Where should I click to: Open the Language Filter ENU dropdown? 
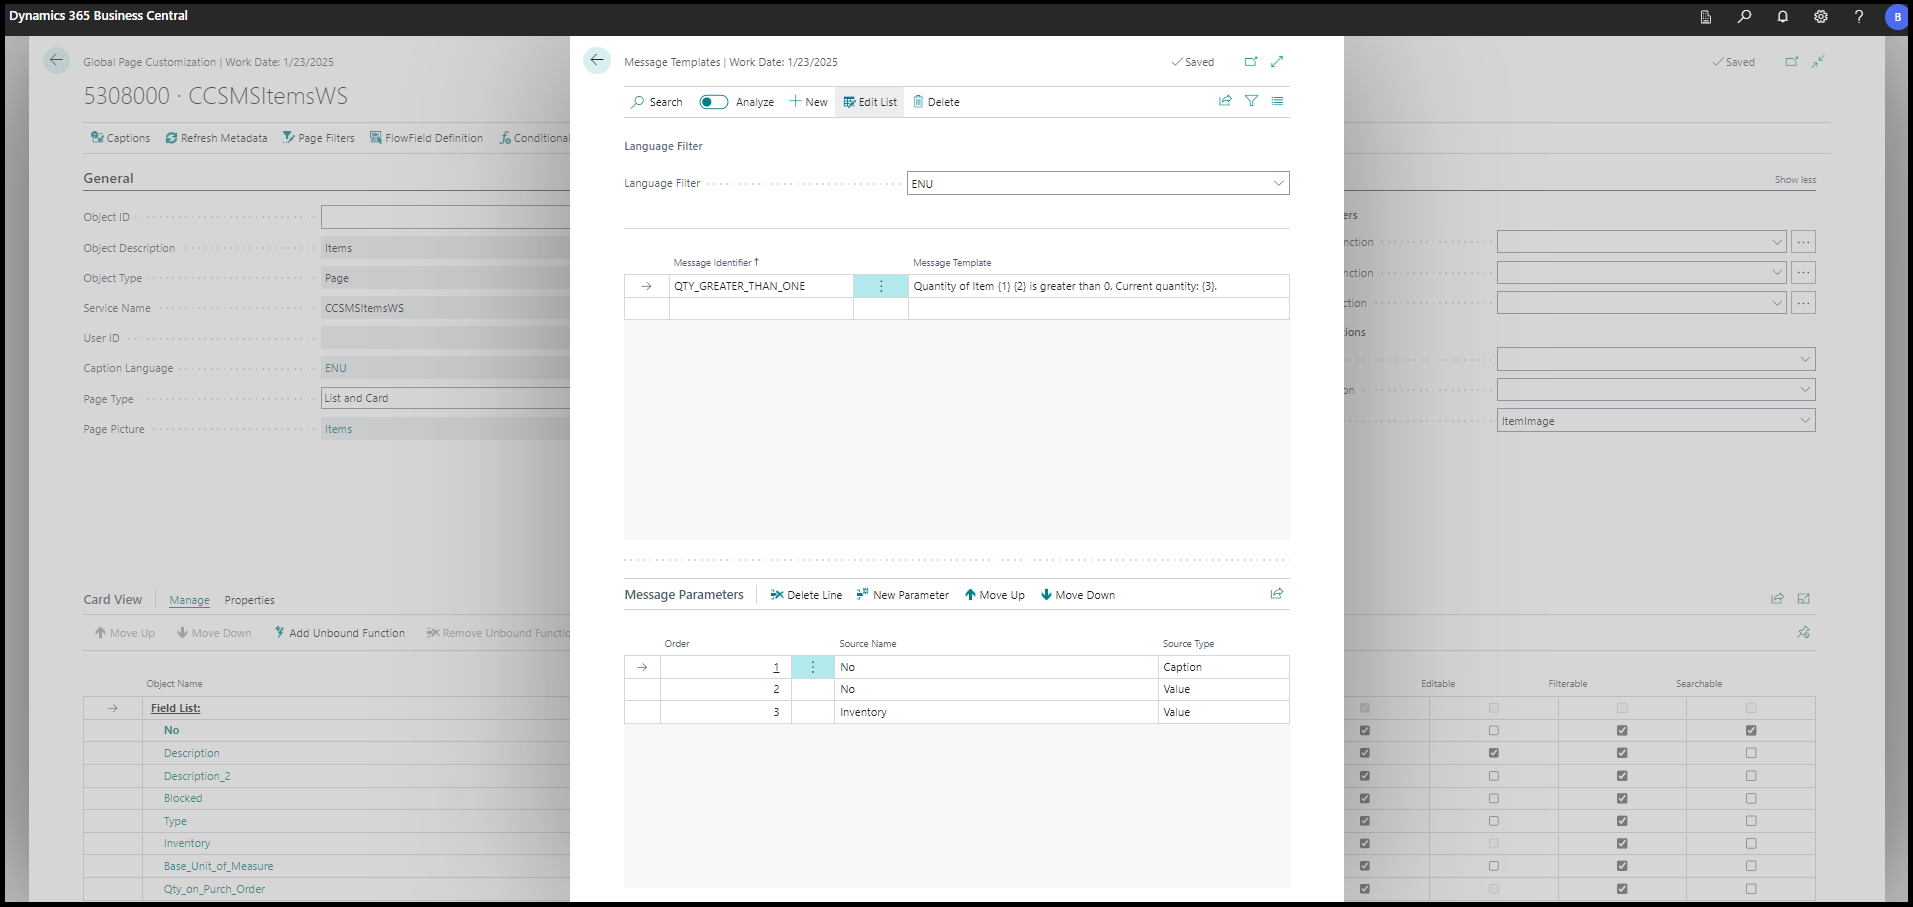[x=1278, y=183]
